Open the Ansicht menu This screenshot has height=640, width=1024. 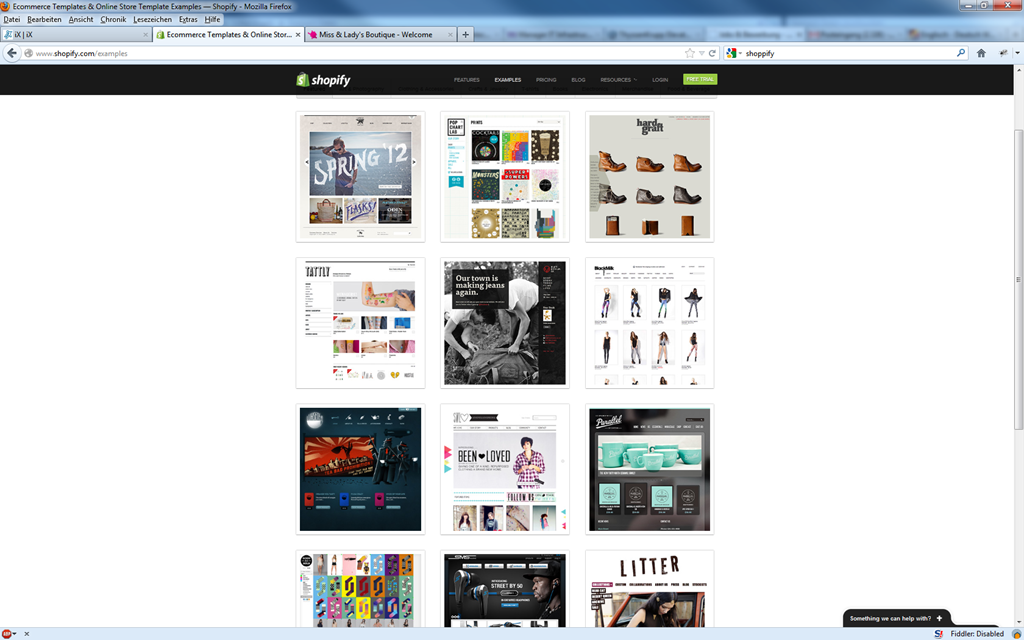click(x=81, y=20)
